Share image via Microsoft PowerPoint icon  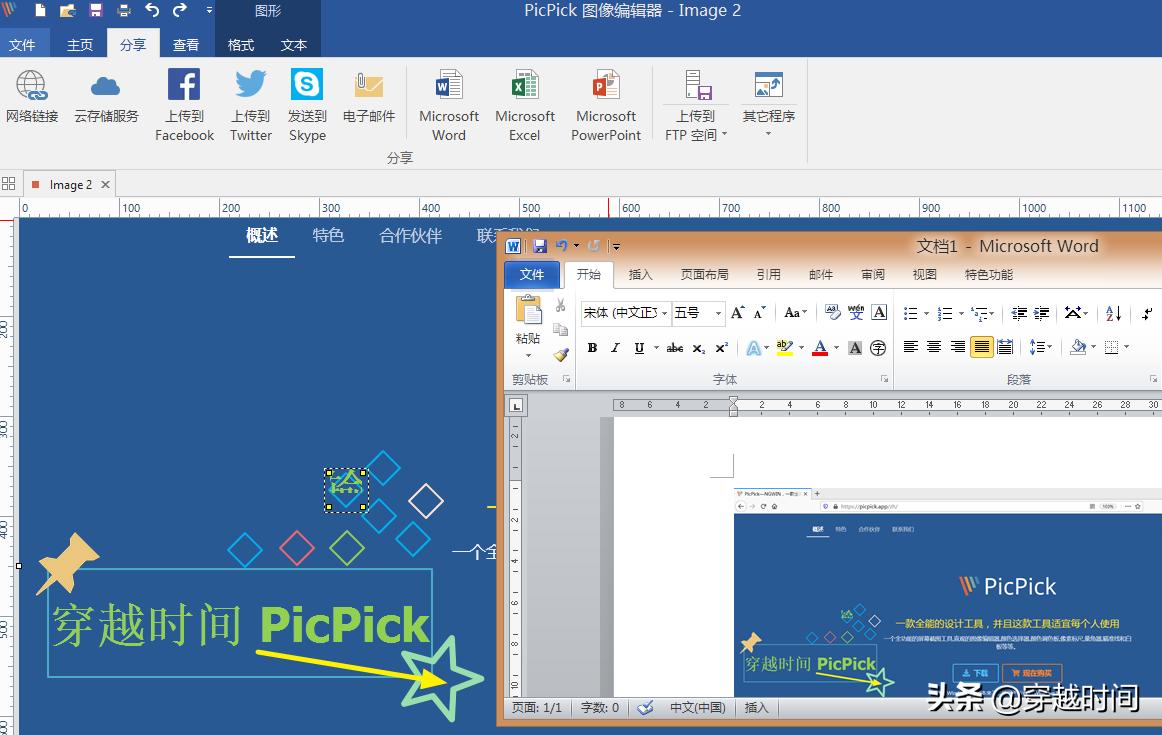point(606,100)
